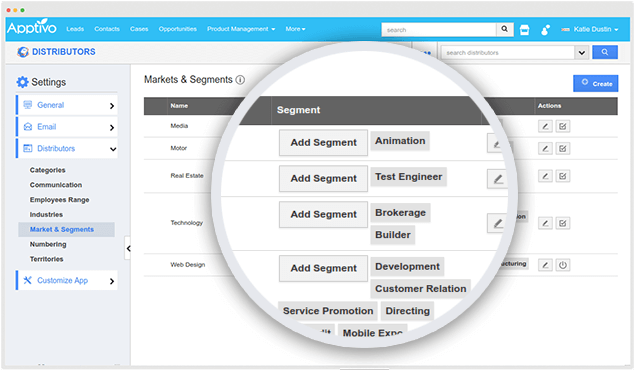Click the Name column header
This screenshot has width=635, height=371.
pyautogui.click(x=179, y=106)
